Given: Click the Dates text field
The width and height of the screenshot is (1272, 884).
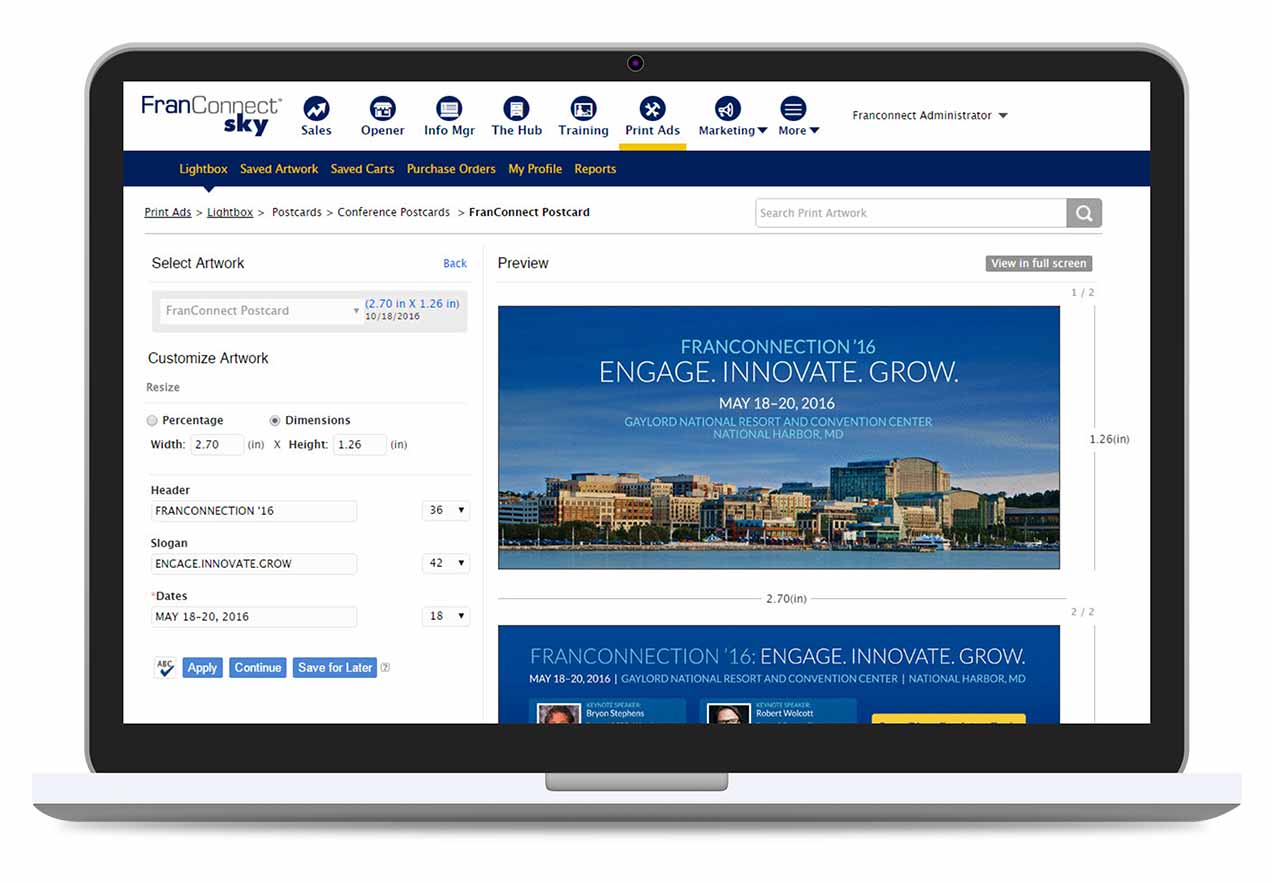Looking at the screenshot, I should click(x=254, y=617).
